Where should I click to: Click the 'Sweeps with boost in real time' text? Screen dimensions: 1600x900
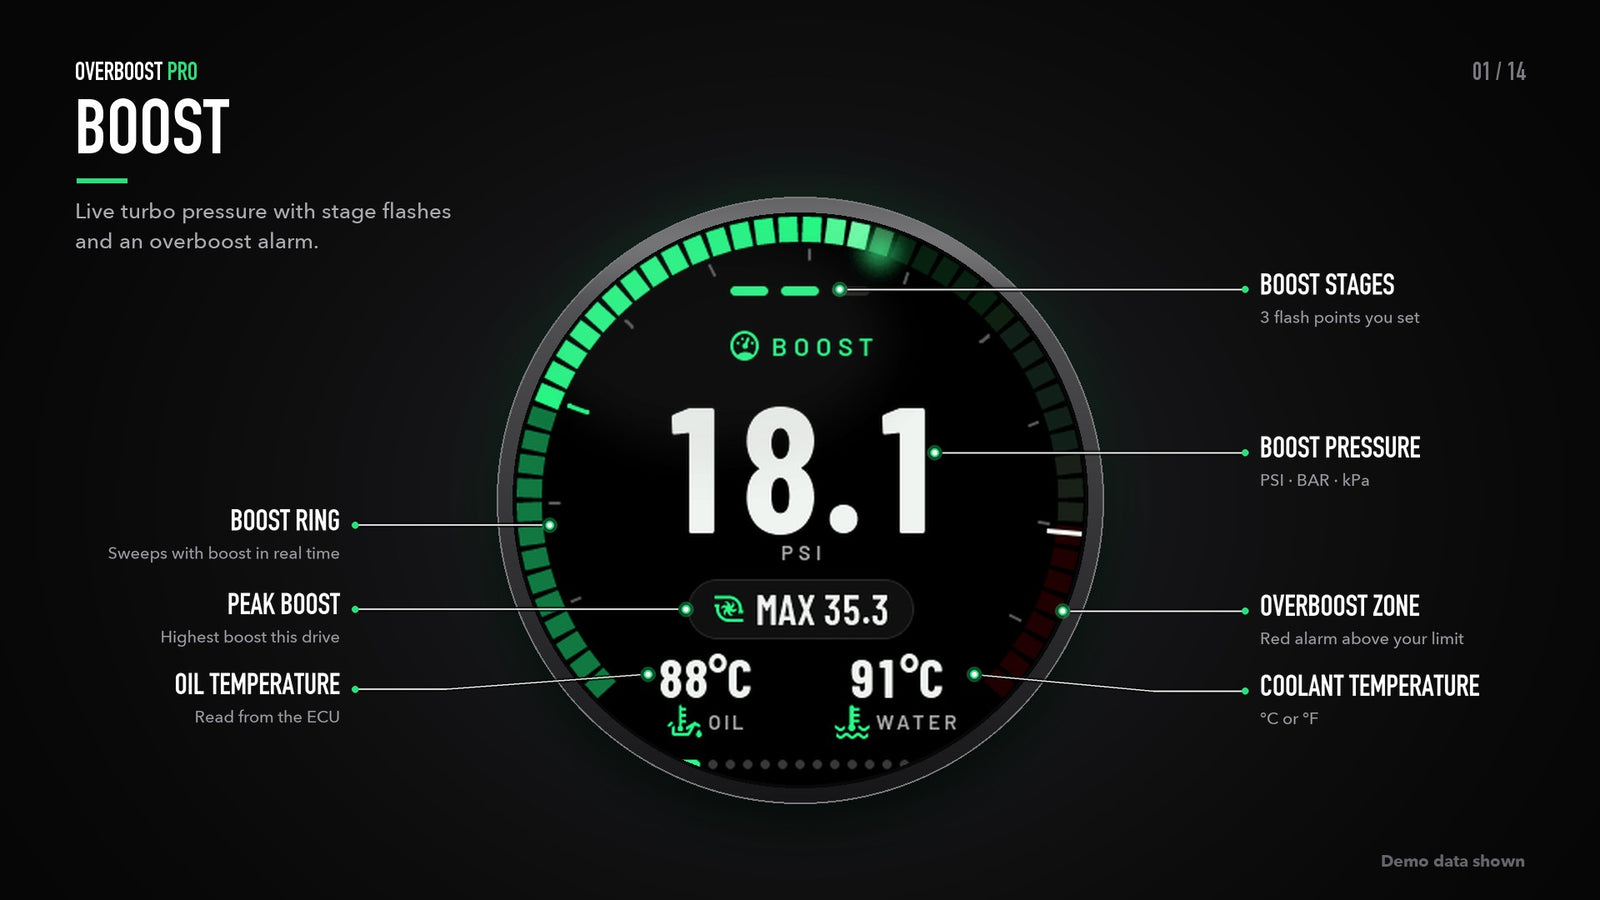pos(224,553)
